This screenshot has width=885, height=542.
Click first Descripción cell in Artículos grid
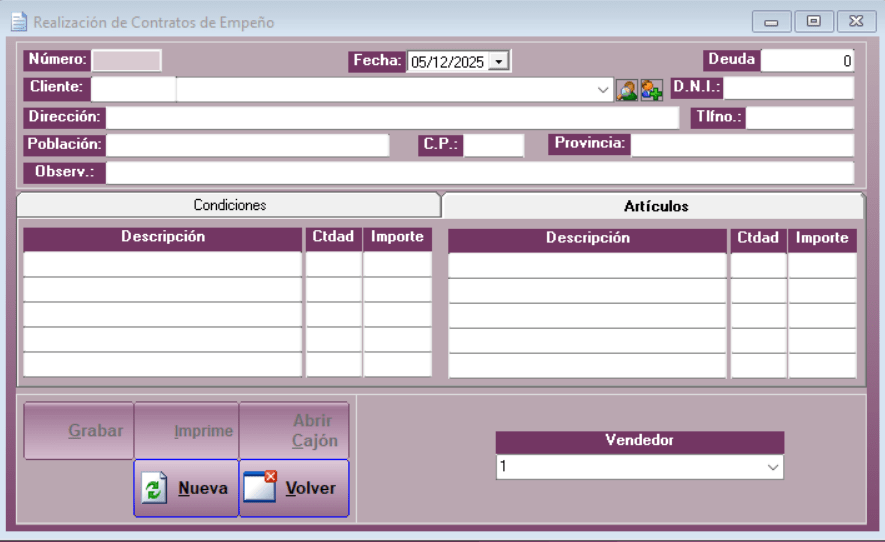pyautogui.click(x=587, y=265)
